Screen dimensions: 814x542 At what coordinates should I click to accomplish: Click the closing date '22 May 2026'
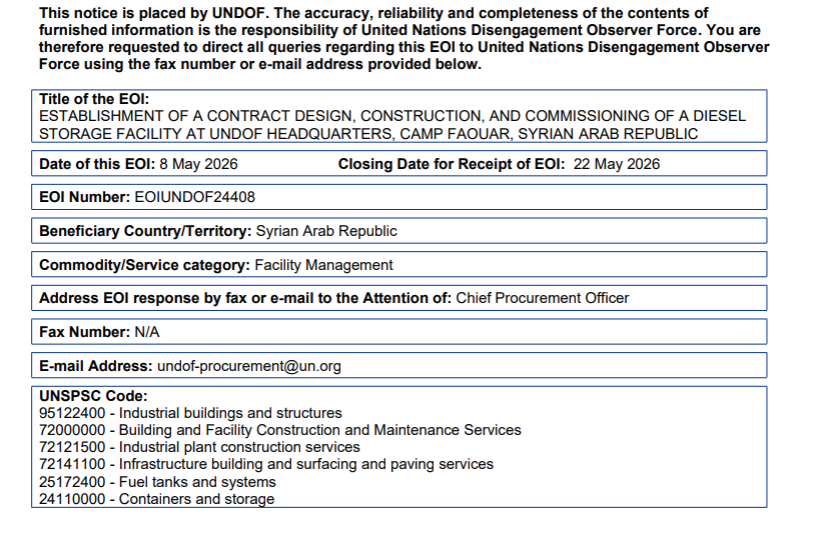[616, 164]
